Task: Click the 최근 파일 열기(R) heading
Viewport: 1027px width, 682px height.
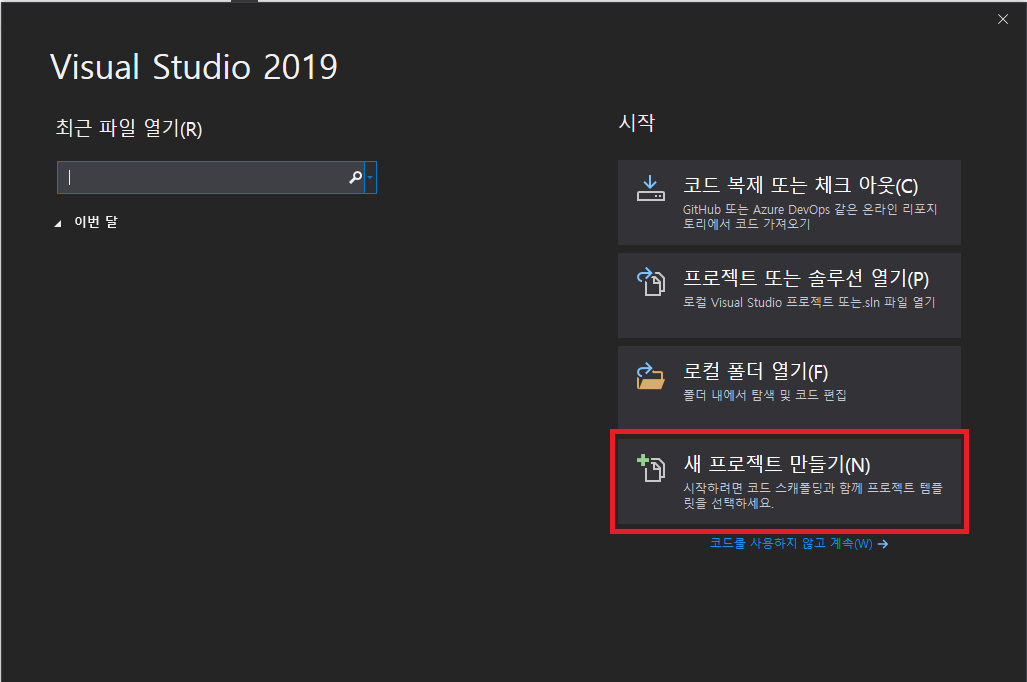Action: [128, 128]
